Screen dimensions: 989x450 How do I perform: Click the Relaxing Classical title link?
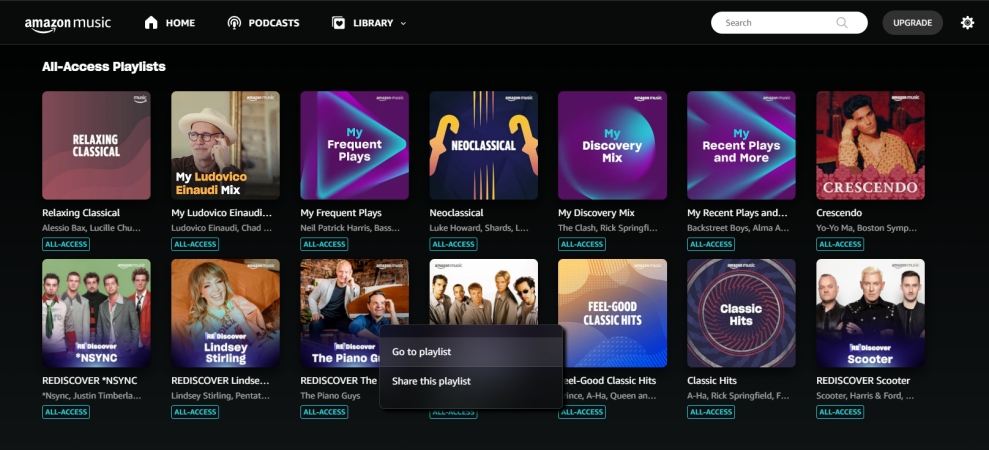(x=81, y=213)
